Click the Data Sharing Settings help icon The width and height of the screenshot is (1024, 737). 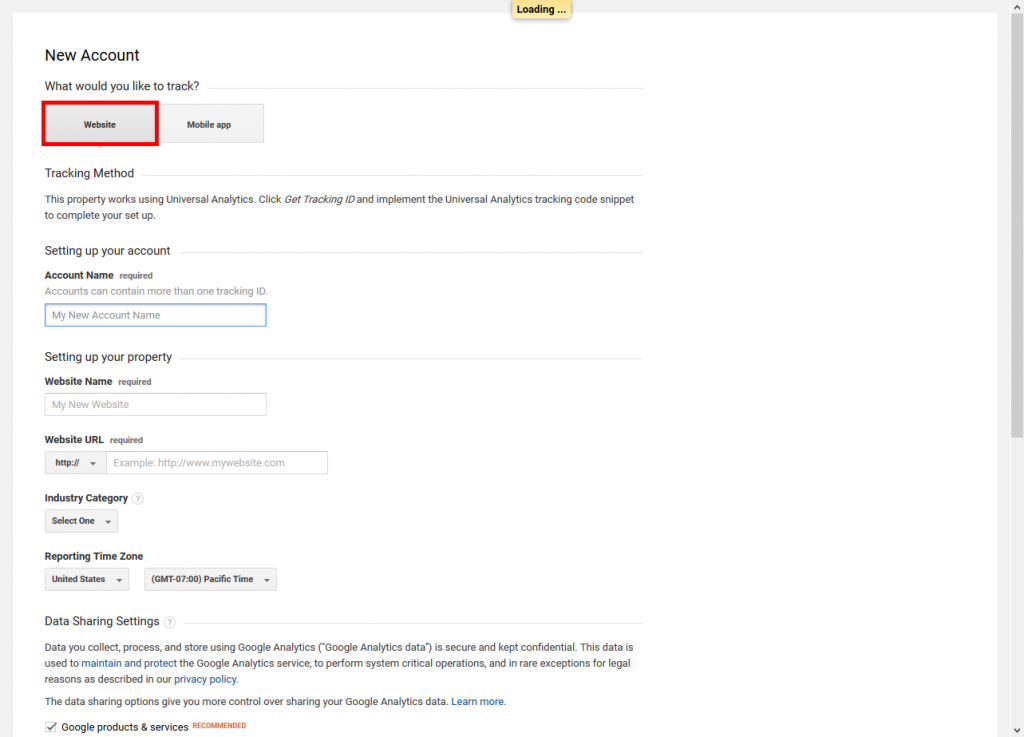click(169, 622)
